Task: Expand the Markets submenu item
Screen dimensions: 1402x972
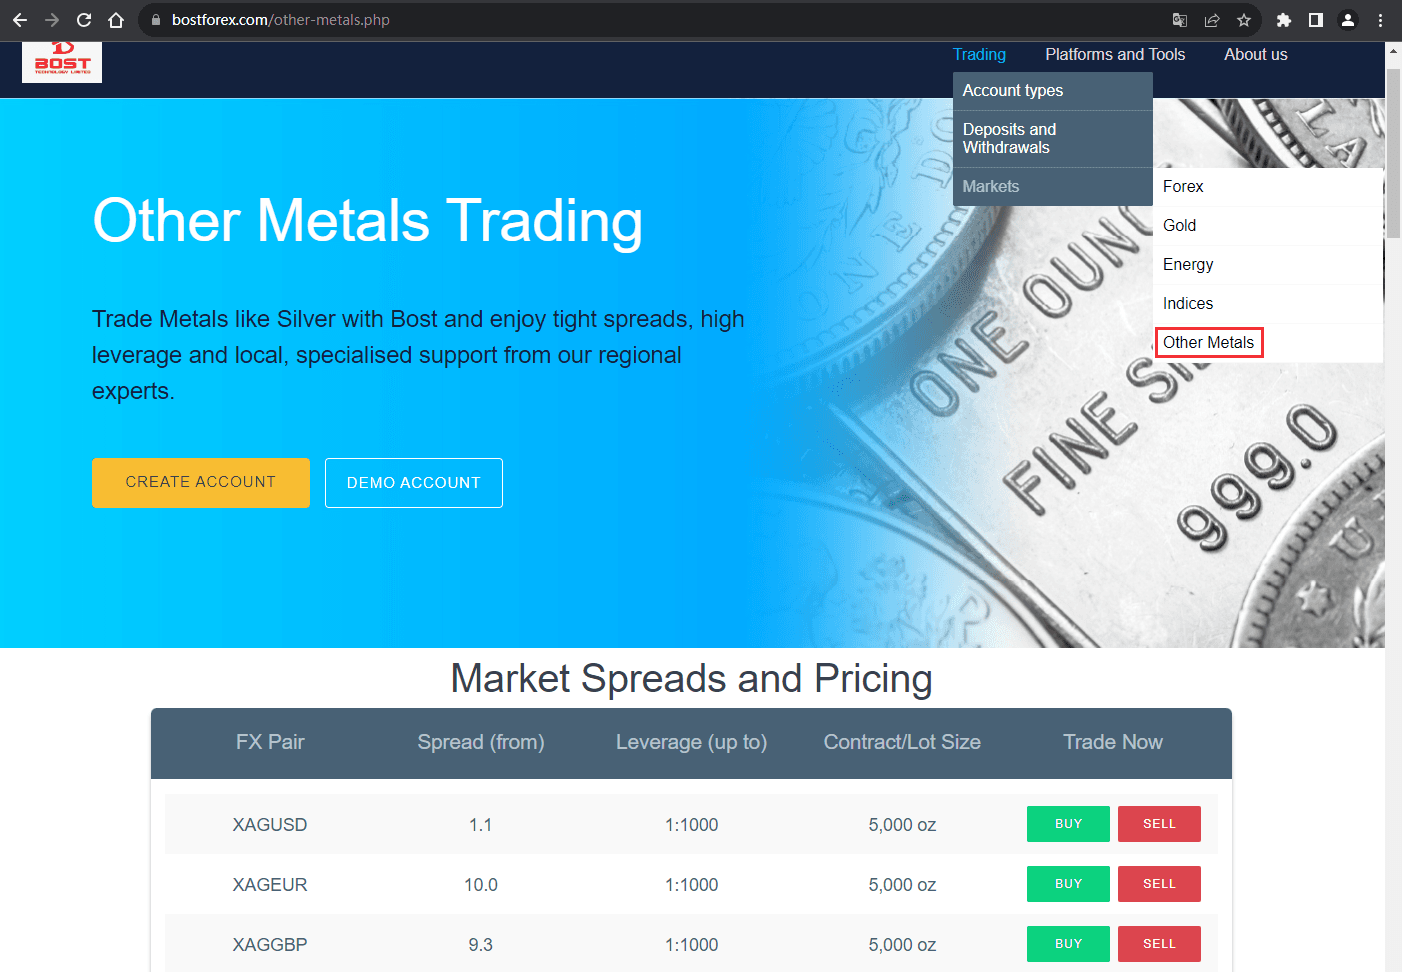Action: click(x=1053, y=187)
